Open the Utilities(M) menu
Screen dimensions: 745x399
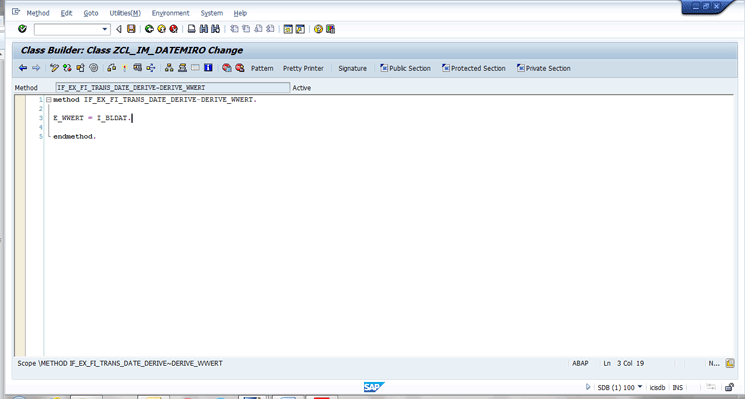coord(125,13)
